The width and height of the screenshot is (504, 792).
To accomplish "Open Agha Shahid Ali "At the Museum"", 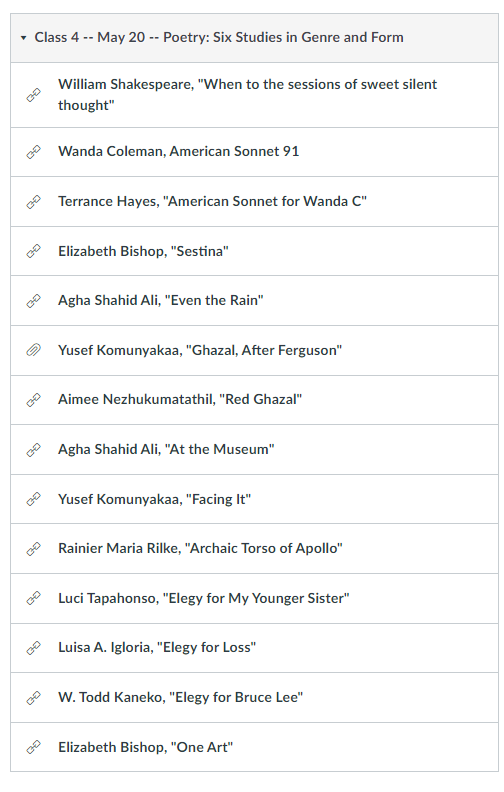I will 166,449.
